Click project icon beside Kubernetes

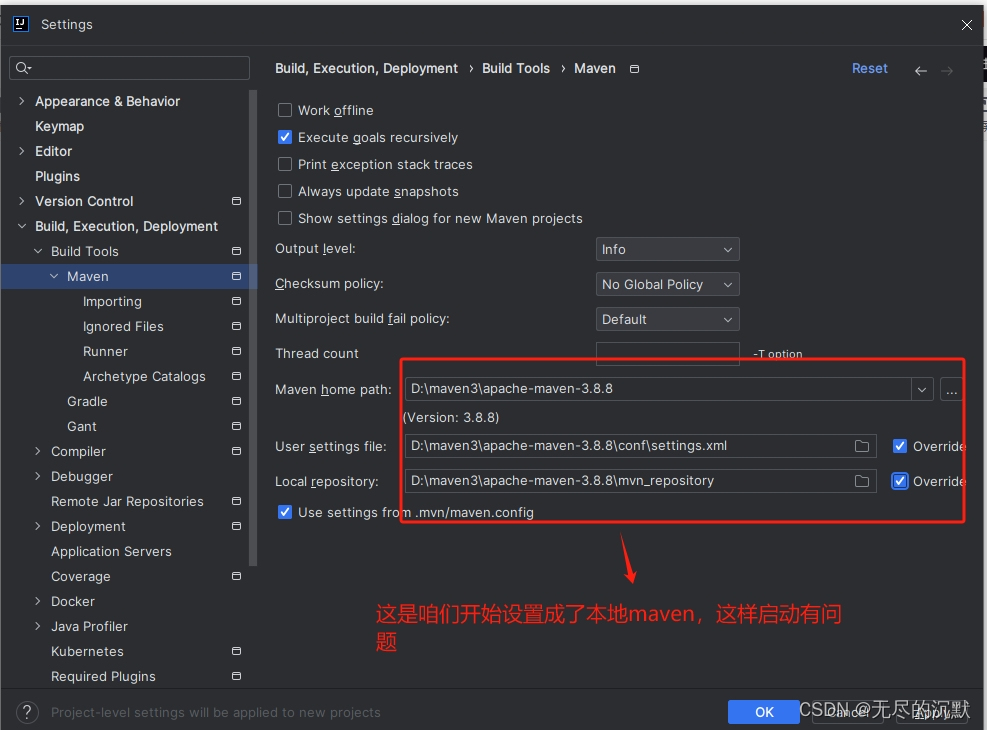pyautogui.click(x=237, y=651)
